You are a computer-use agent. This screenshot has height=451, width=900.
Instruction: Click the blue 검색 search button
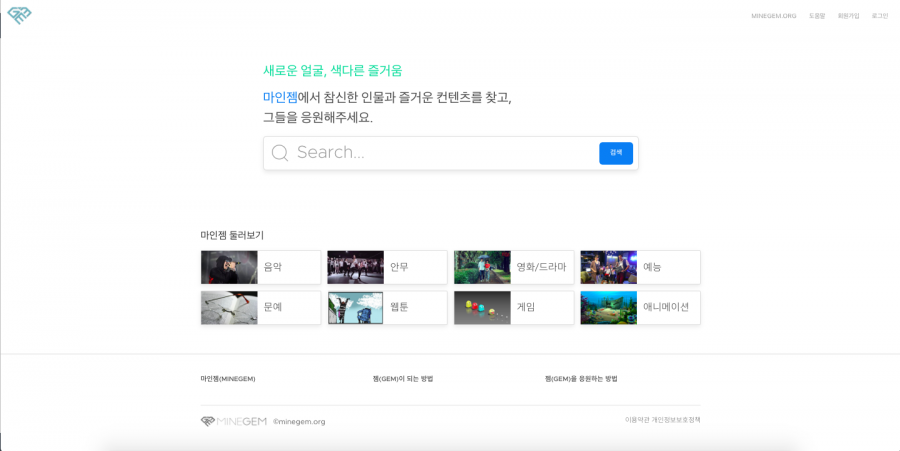tap(616, 153)
